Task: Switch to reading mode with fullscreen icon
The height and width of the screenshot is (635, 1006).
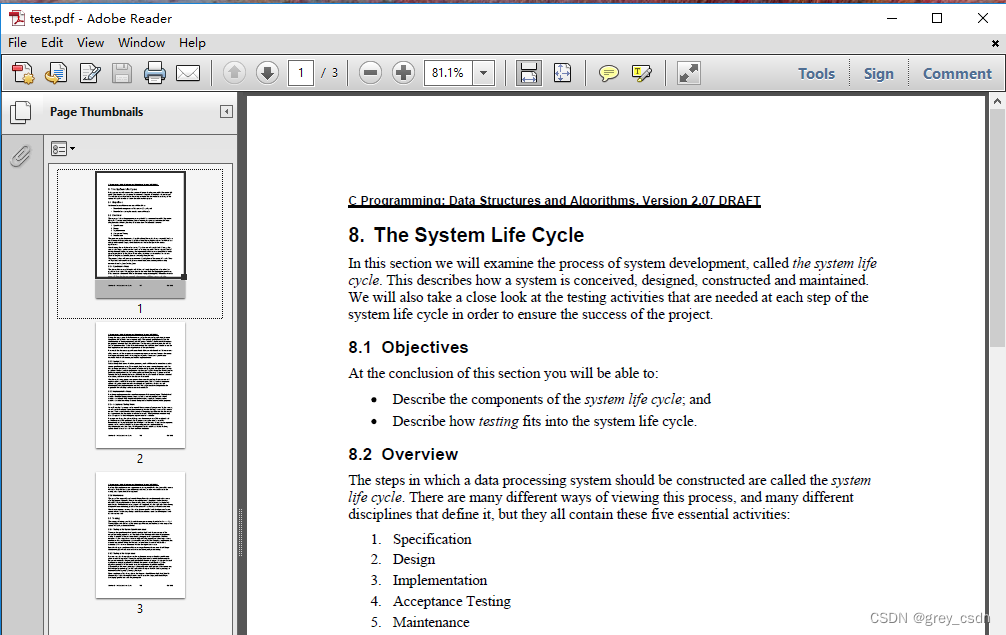Action: pos(687,72)
